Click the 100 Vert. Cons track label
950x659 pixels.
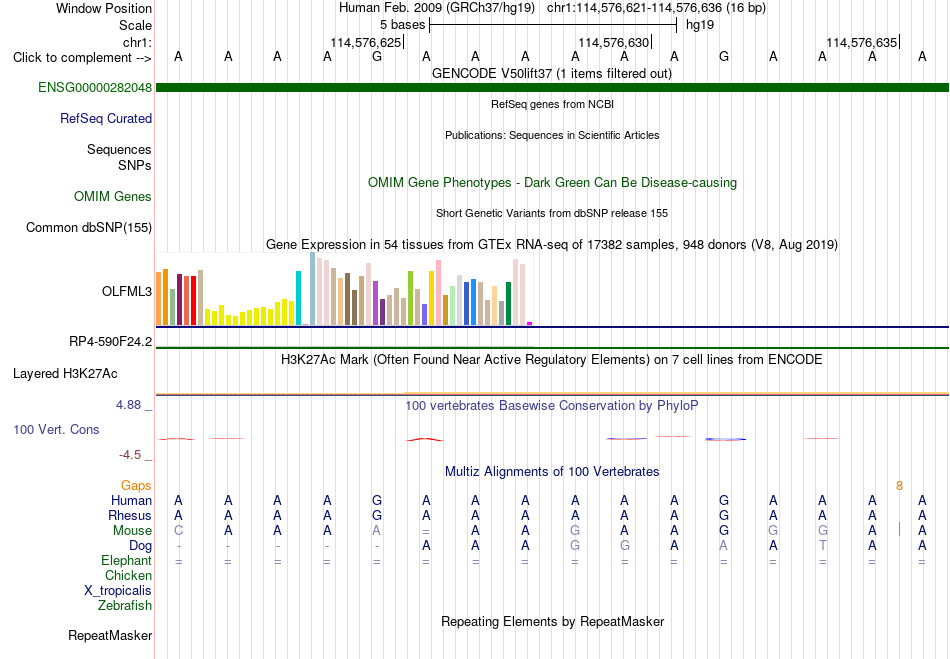(x=56, y=429)
